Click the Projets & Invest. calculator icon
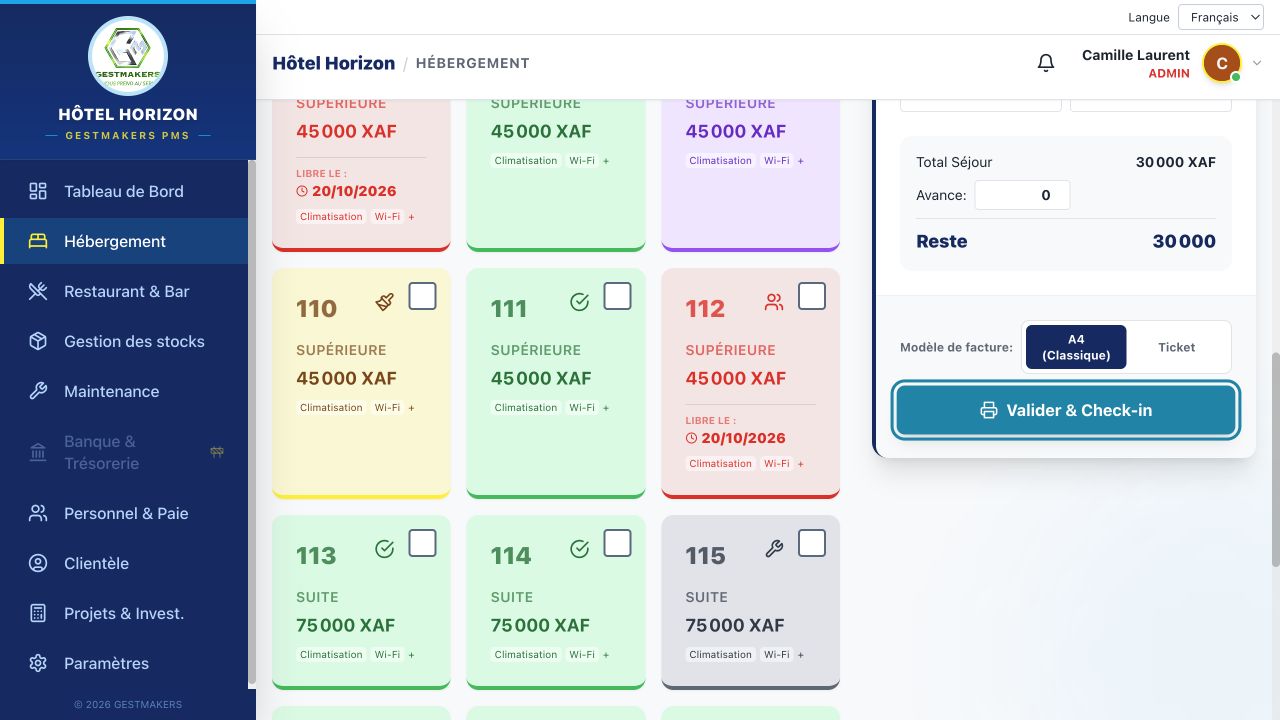1280x720 pixels. click(38, 613)
